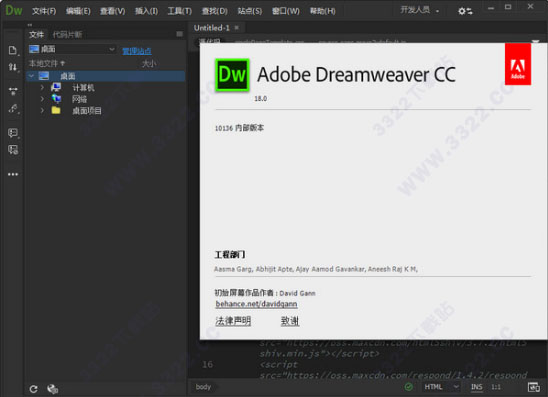Click the Dw logo in About dialog

[232, 75]
